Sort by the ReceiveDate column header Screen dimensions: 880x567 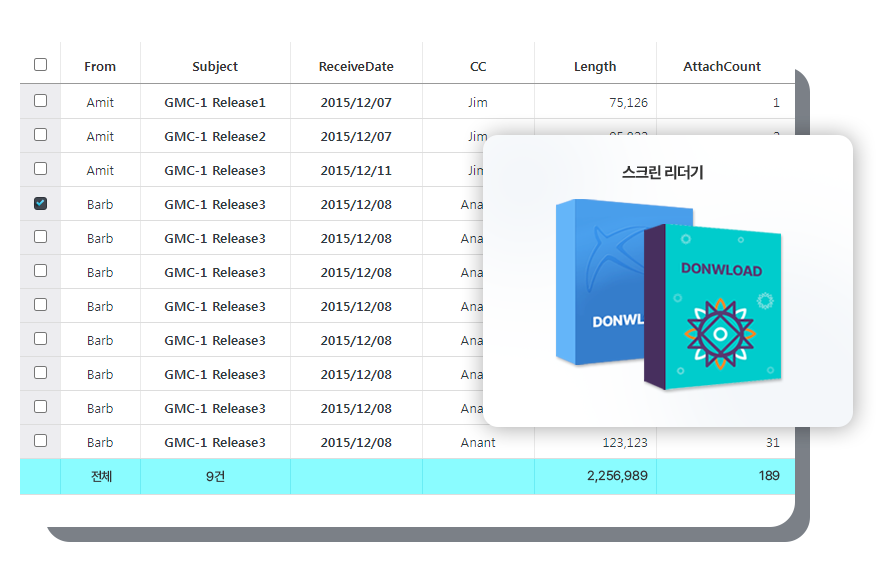[x=356, y=67]
